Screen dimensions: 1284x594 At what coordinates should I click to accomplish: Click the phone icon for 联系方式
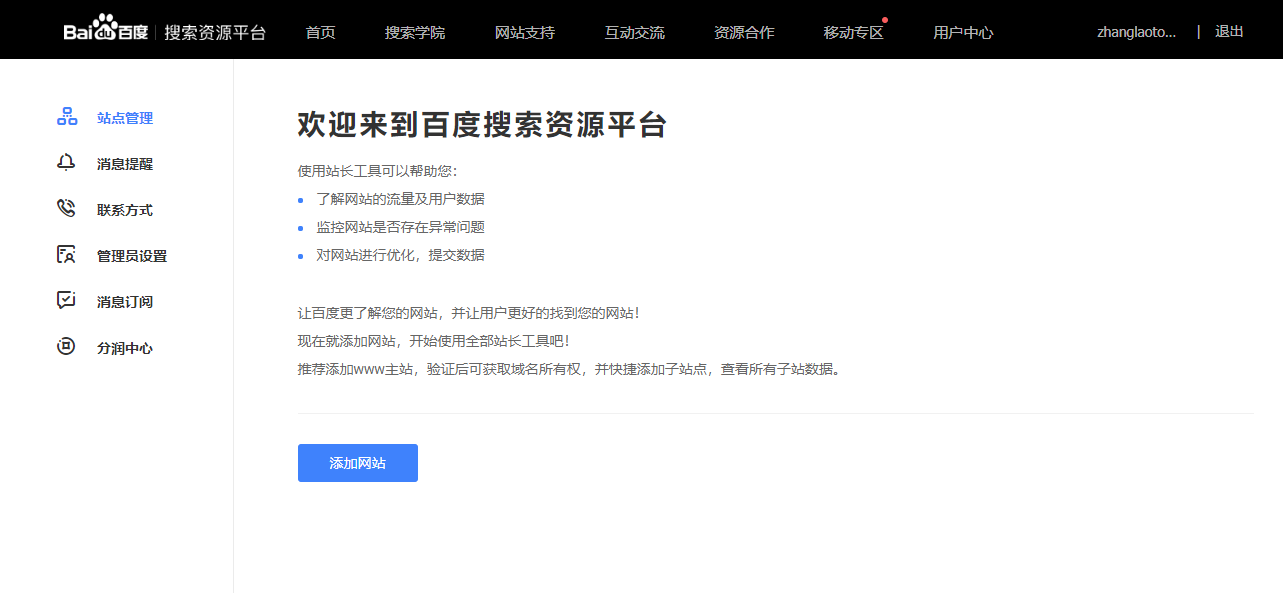coord(67,209)
